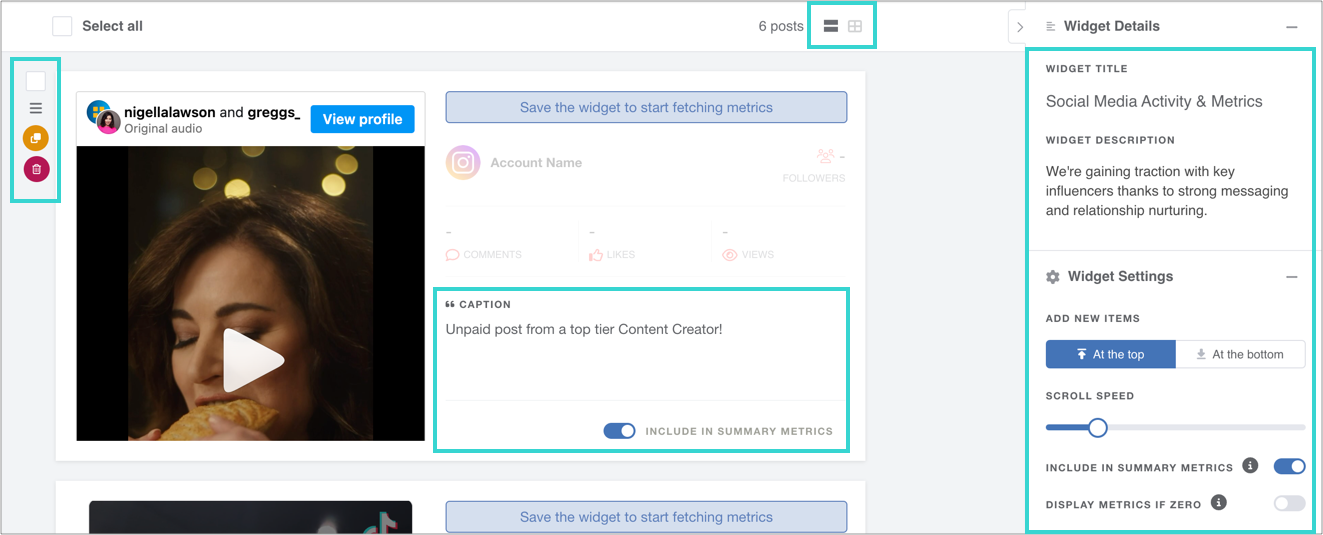Viewport: 1323px width, 535px height.
Task: Open greggs_ profile link
Action: pyautogui.click(x=274, y=112)
